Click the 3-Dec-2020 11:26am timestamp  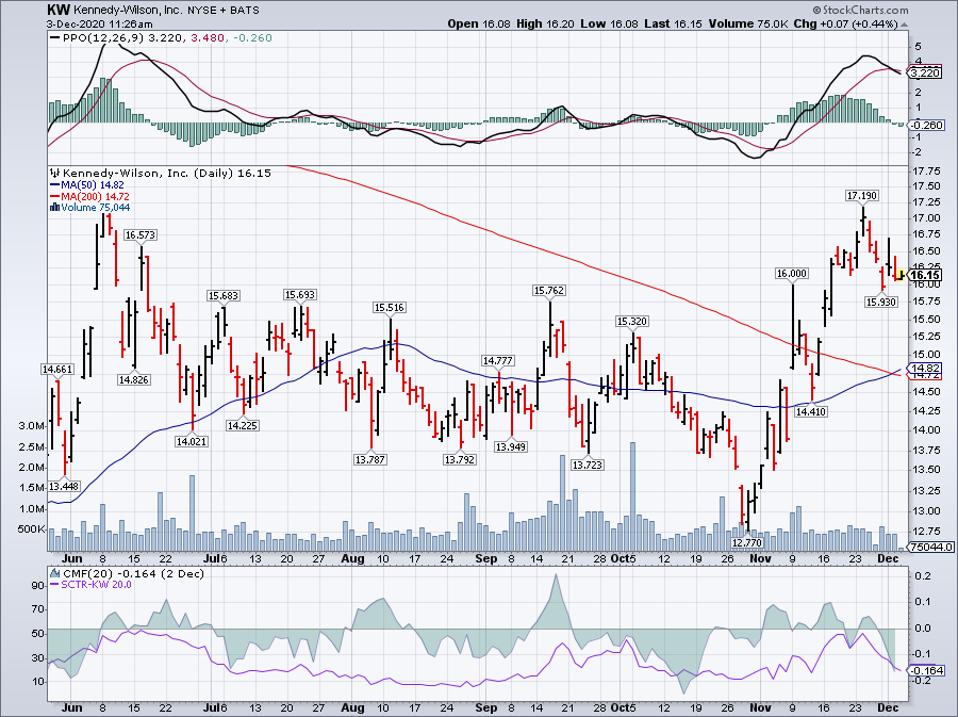click(100, 24)
